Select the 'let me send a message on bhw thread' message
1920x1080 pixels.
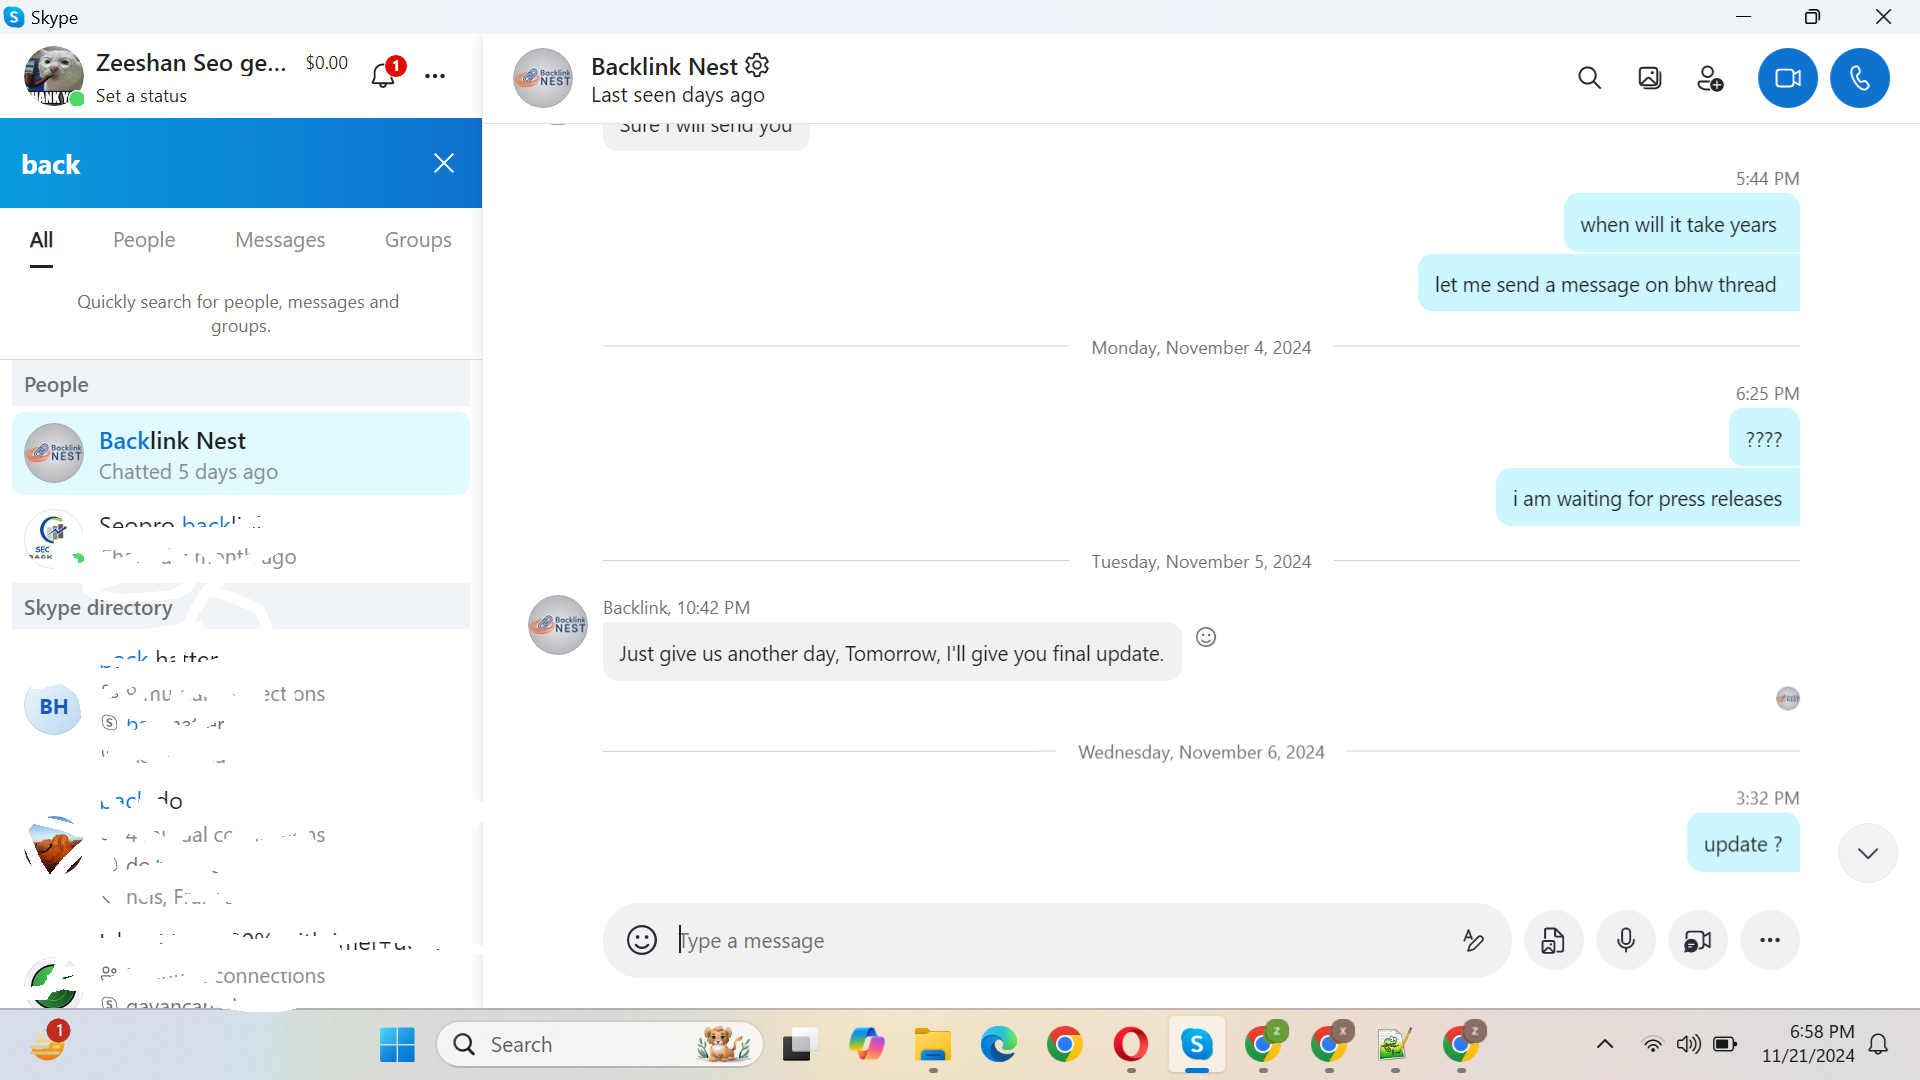pyautogui.click(x=1608, y=284)
